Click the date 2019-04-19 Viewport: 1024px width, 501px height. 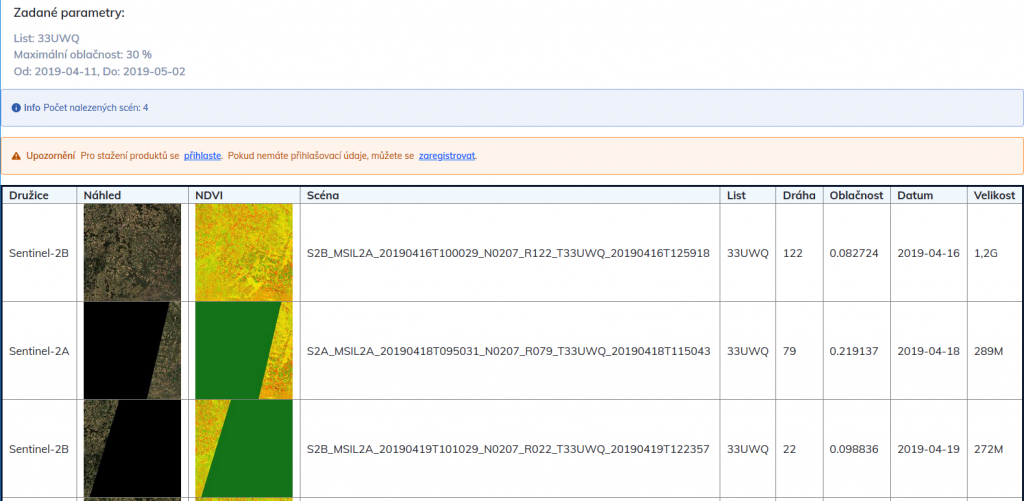click(x=929, y=449)
